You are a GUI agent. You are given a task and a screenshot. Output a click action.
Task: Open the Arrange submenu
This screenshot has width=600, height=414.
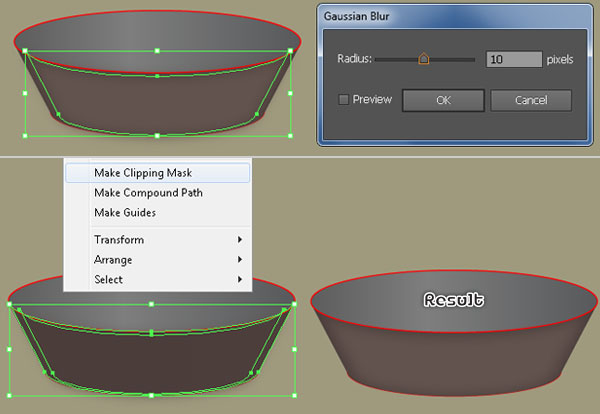coord(158,259)
